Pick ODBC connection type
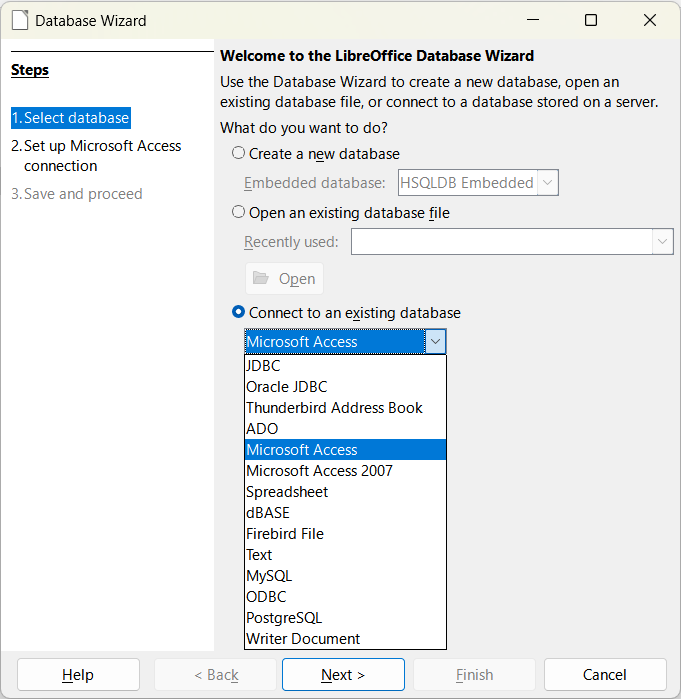 point(345,596)
